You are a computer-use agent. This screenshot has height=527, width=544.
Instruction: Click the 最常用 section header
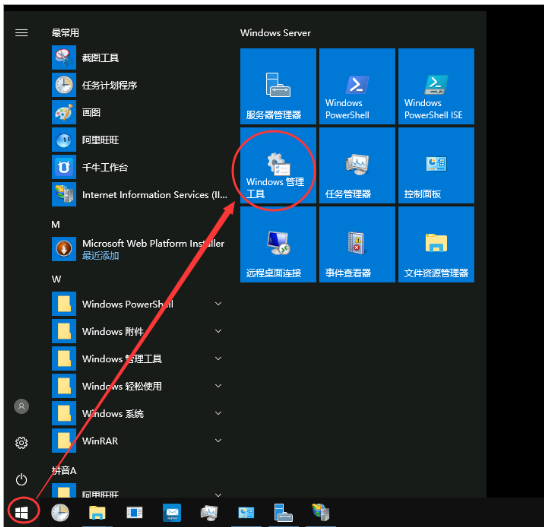pyautogui.click(x=65, y=33)
